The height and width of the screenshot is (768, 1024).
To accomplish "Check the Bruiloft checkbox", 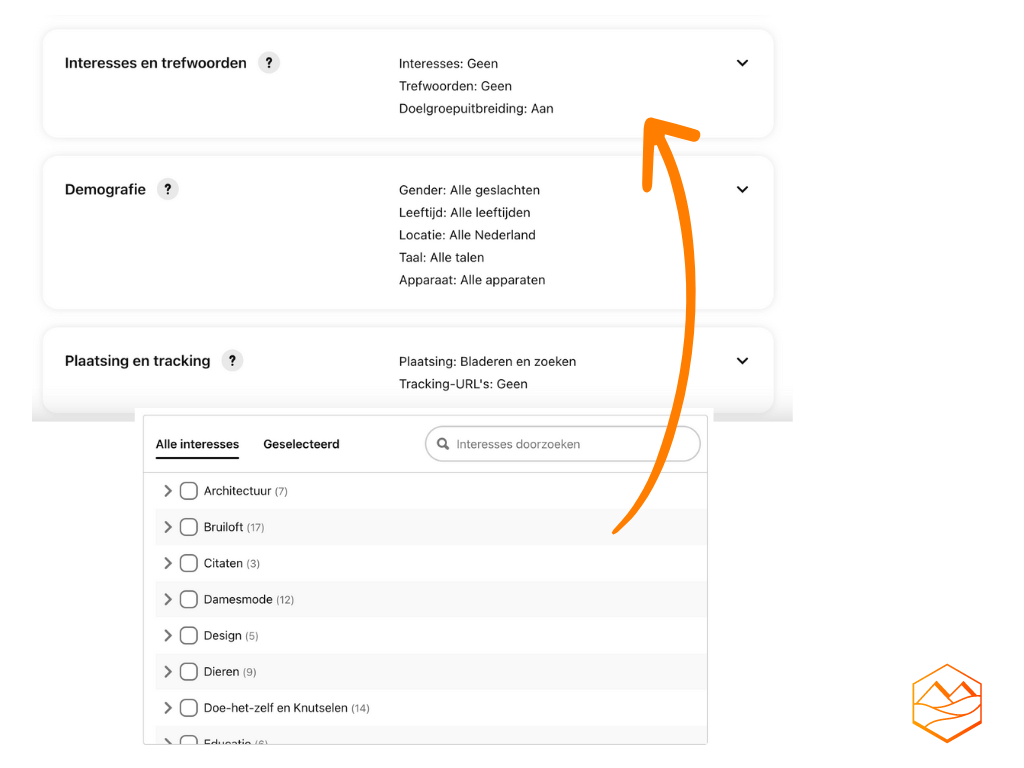I will tap(189, 527).
